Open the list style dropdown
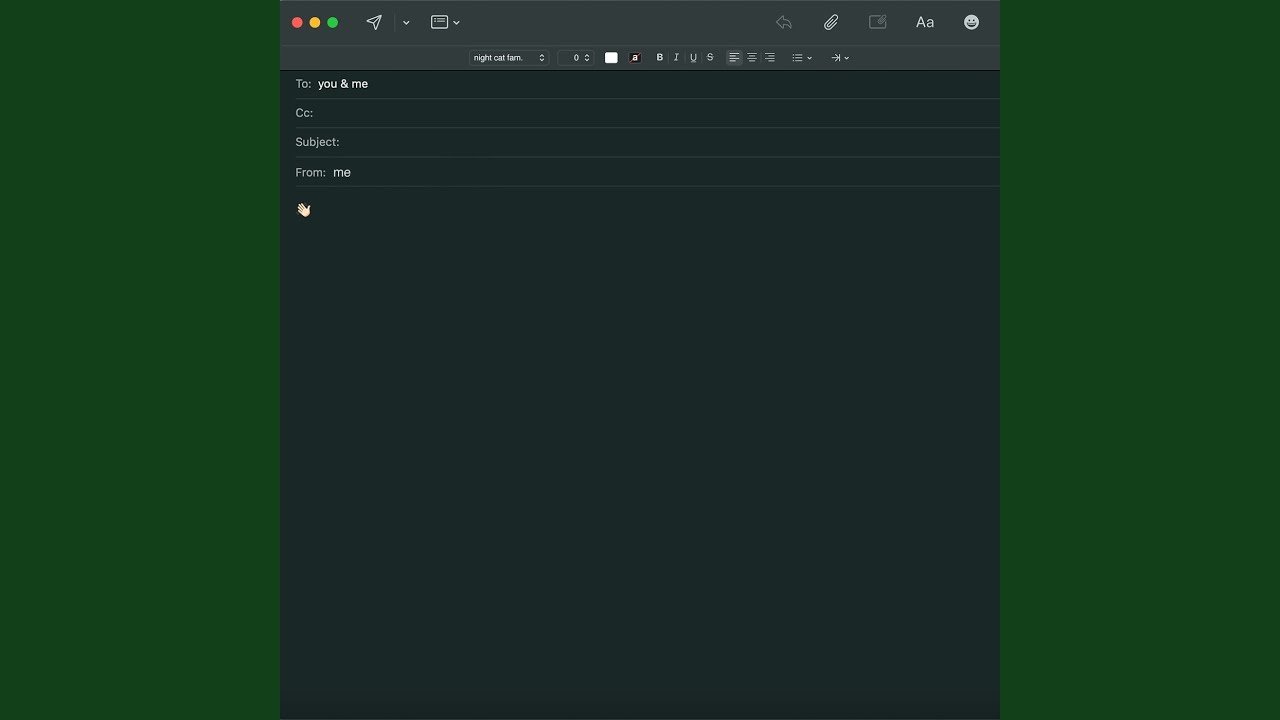The width and height of the screenshot is (1280, 720). tap(802, 58)
